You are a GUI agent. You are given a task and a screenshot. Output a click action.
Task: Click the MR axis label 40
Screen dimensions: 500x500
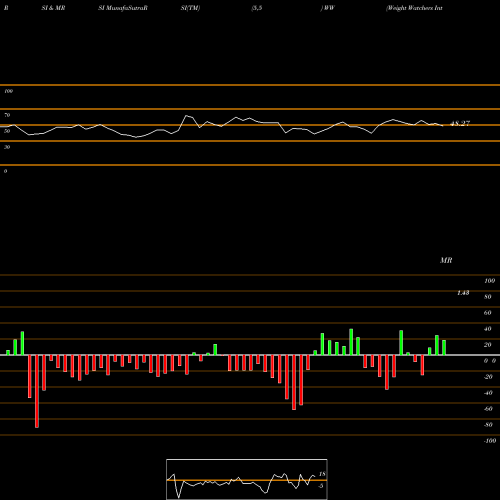[488, 329]
